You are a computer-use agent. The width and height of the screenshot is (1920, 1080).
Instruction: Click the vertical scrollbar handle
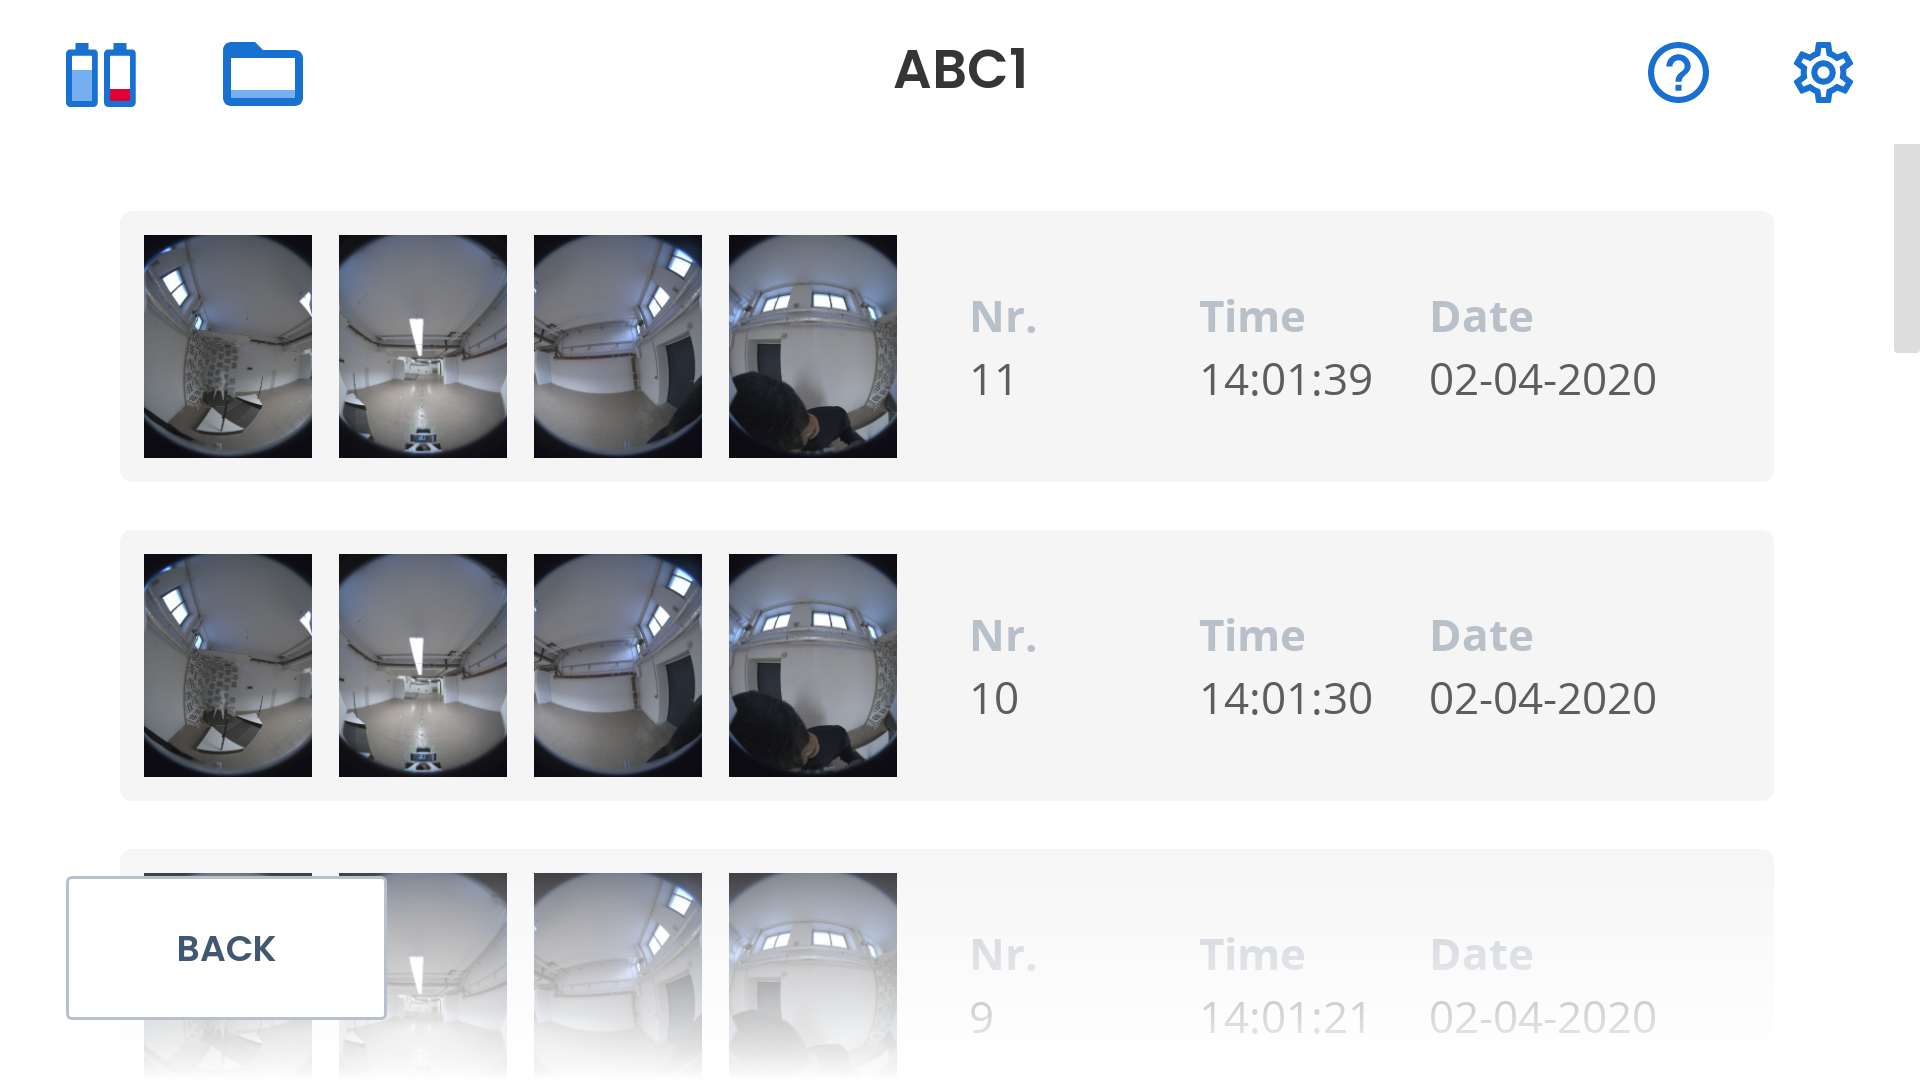point(1907,248)
